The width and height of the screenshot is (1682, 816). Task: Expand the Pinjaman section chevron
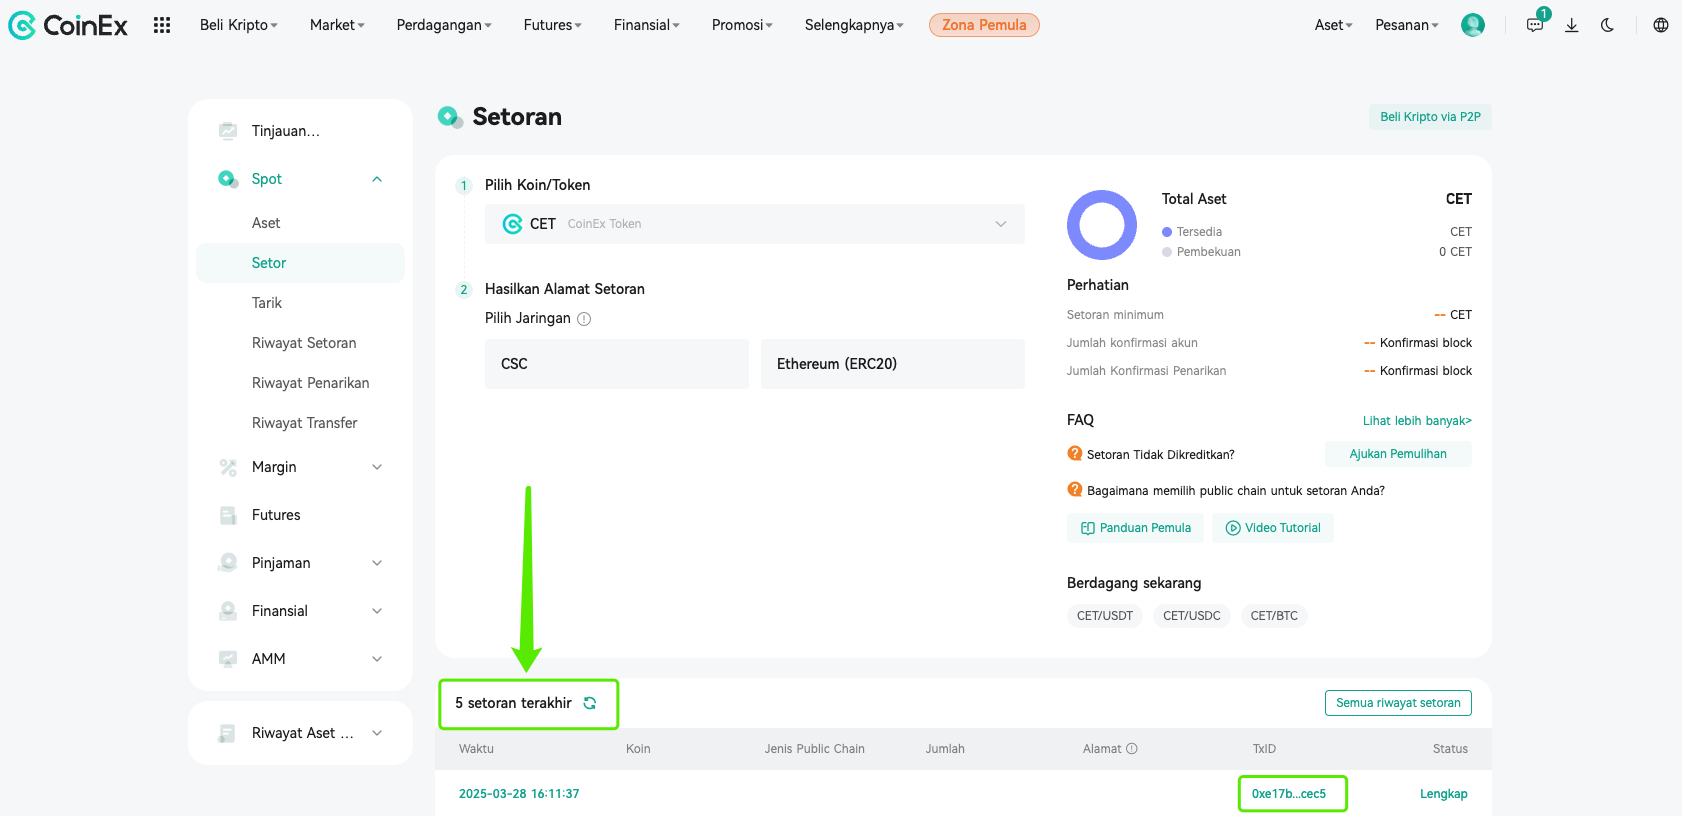[x=377, y=563]
